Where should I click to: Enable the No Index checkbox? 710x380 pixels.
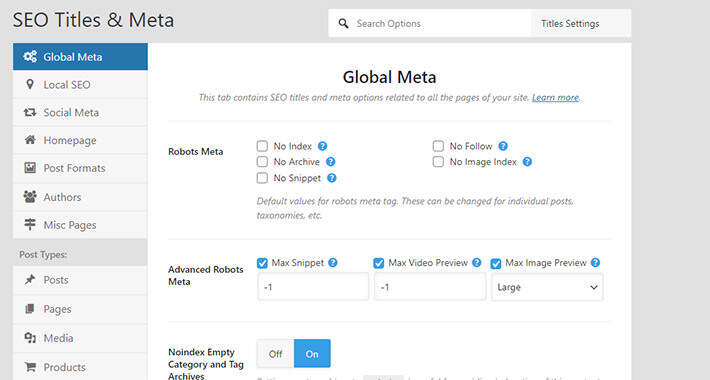[x=262, y=146]
